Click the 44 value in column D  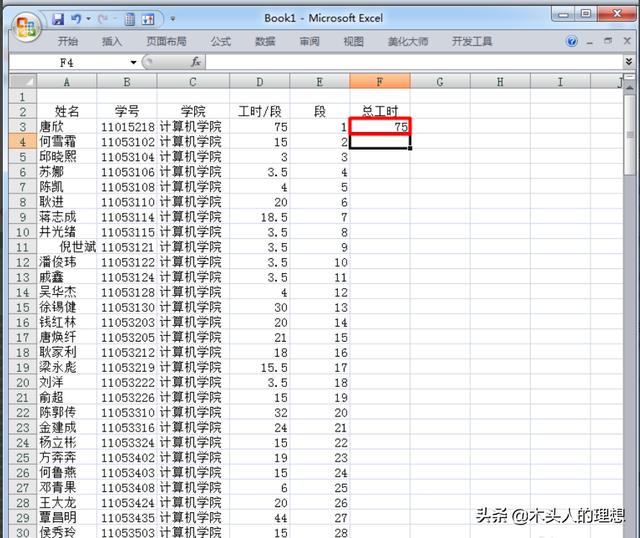pos(260,518)
